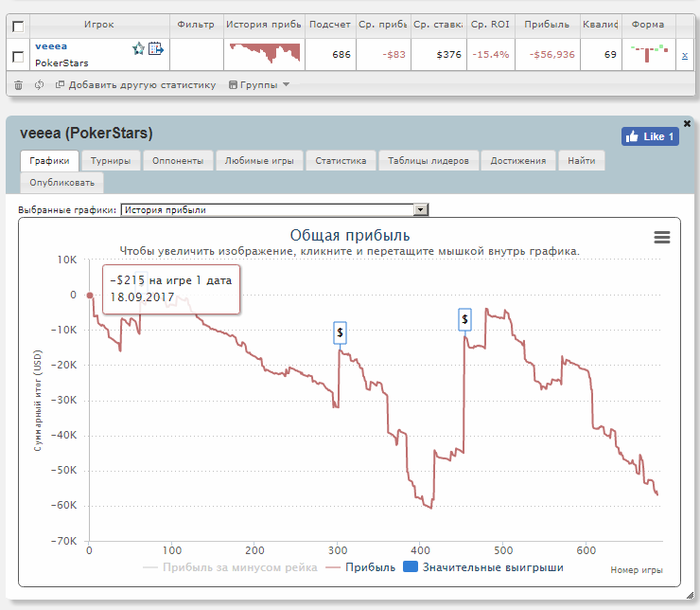The width and height of the screenshot is (700, 610).
Task: Click the trash delete icon below the table
Action: click(x=18, y=85)
